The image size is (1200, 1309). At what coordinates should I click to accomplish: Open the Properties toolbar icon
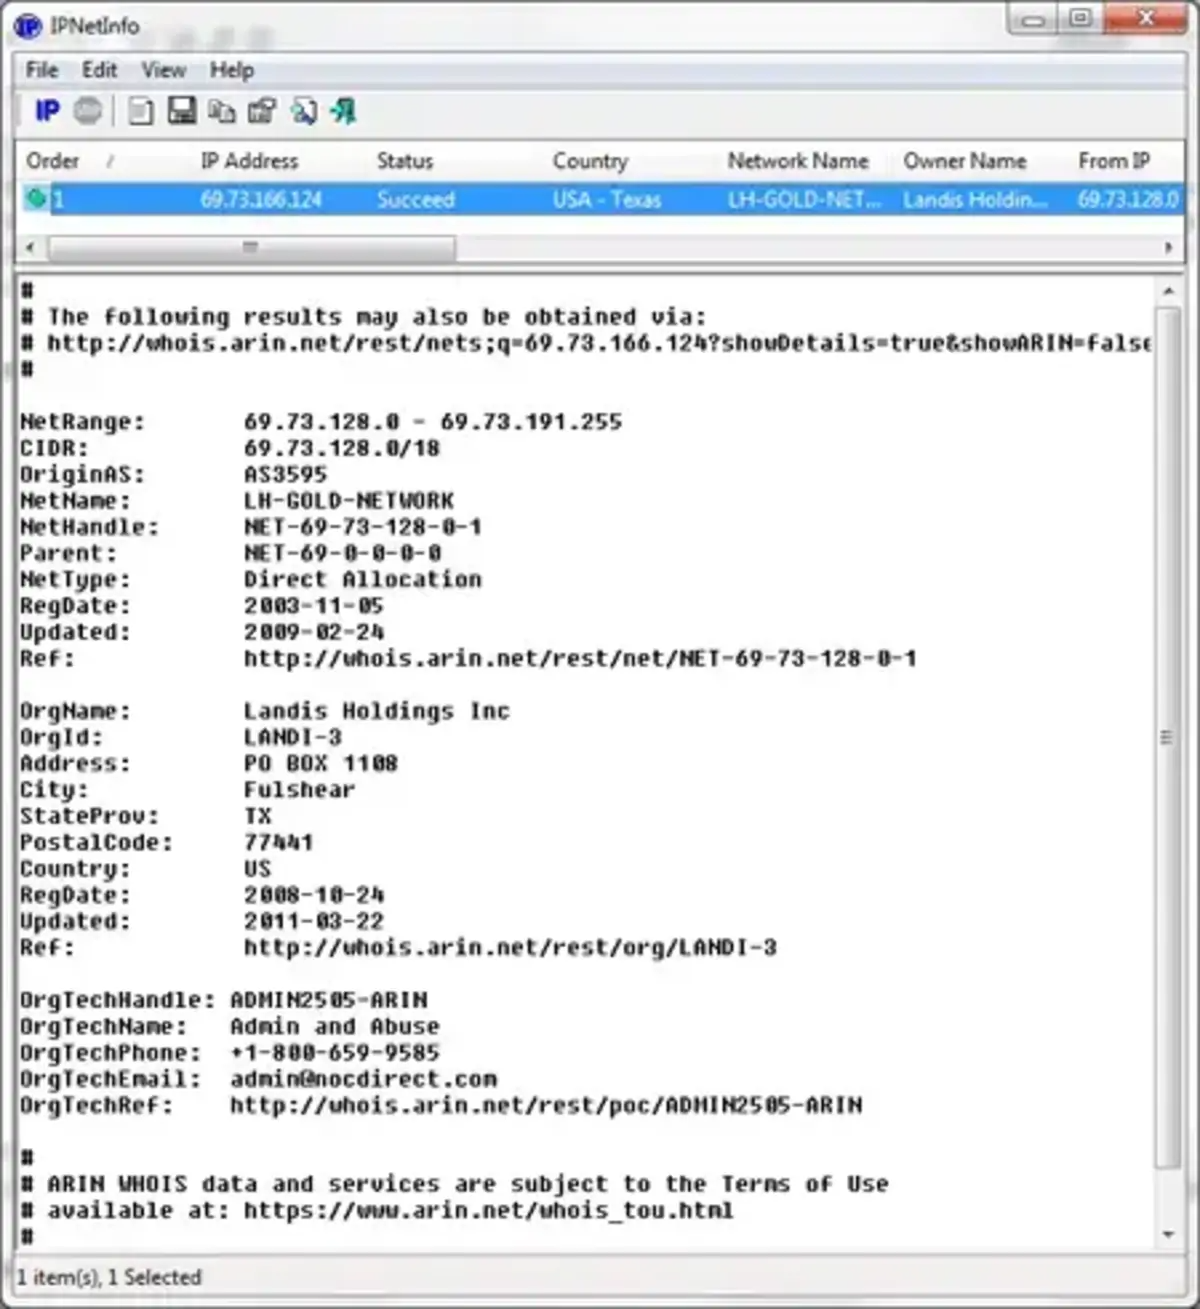[262, 111]
